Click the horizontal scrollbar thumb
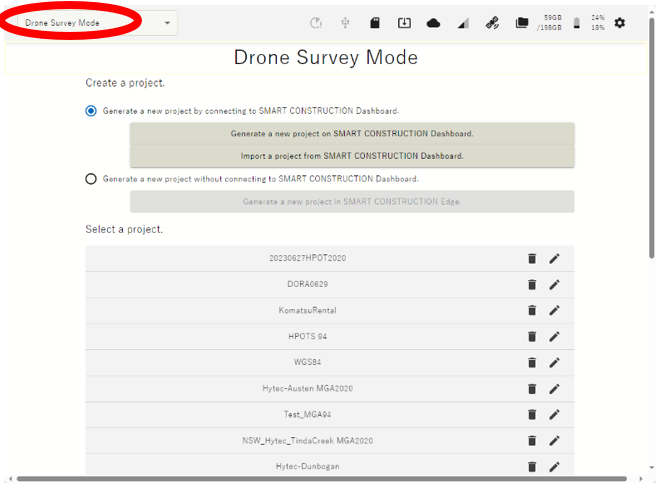 [x=322, y=479]
